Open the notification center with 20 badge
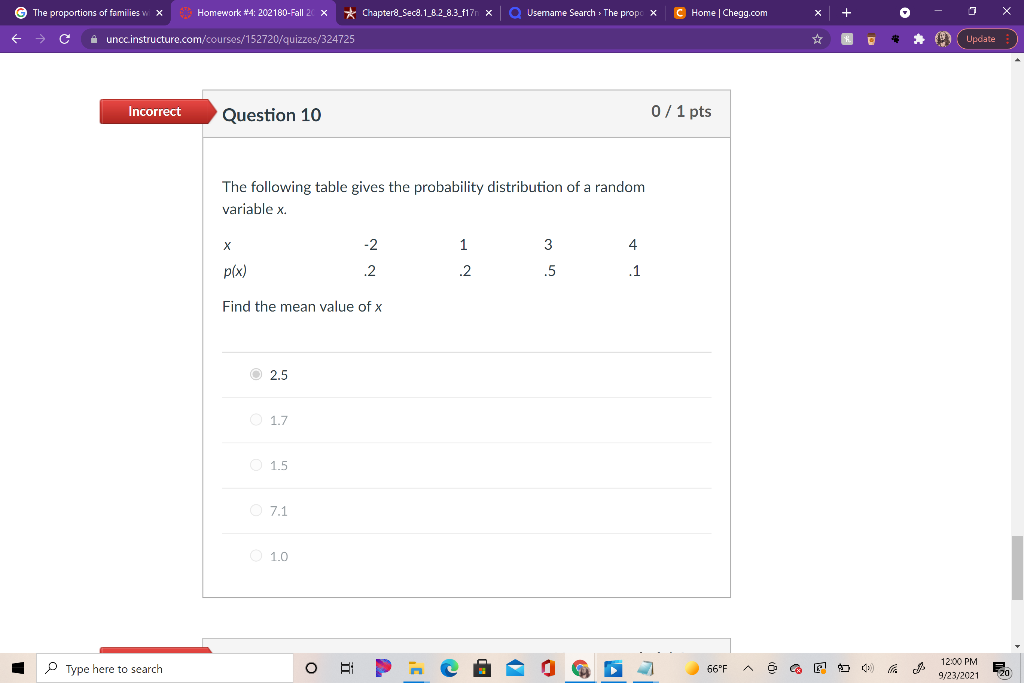Image resolution: width=1024 pixels, height=683 pixels. (1001, 669)
